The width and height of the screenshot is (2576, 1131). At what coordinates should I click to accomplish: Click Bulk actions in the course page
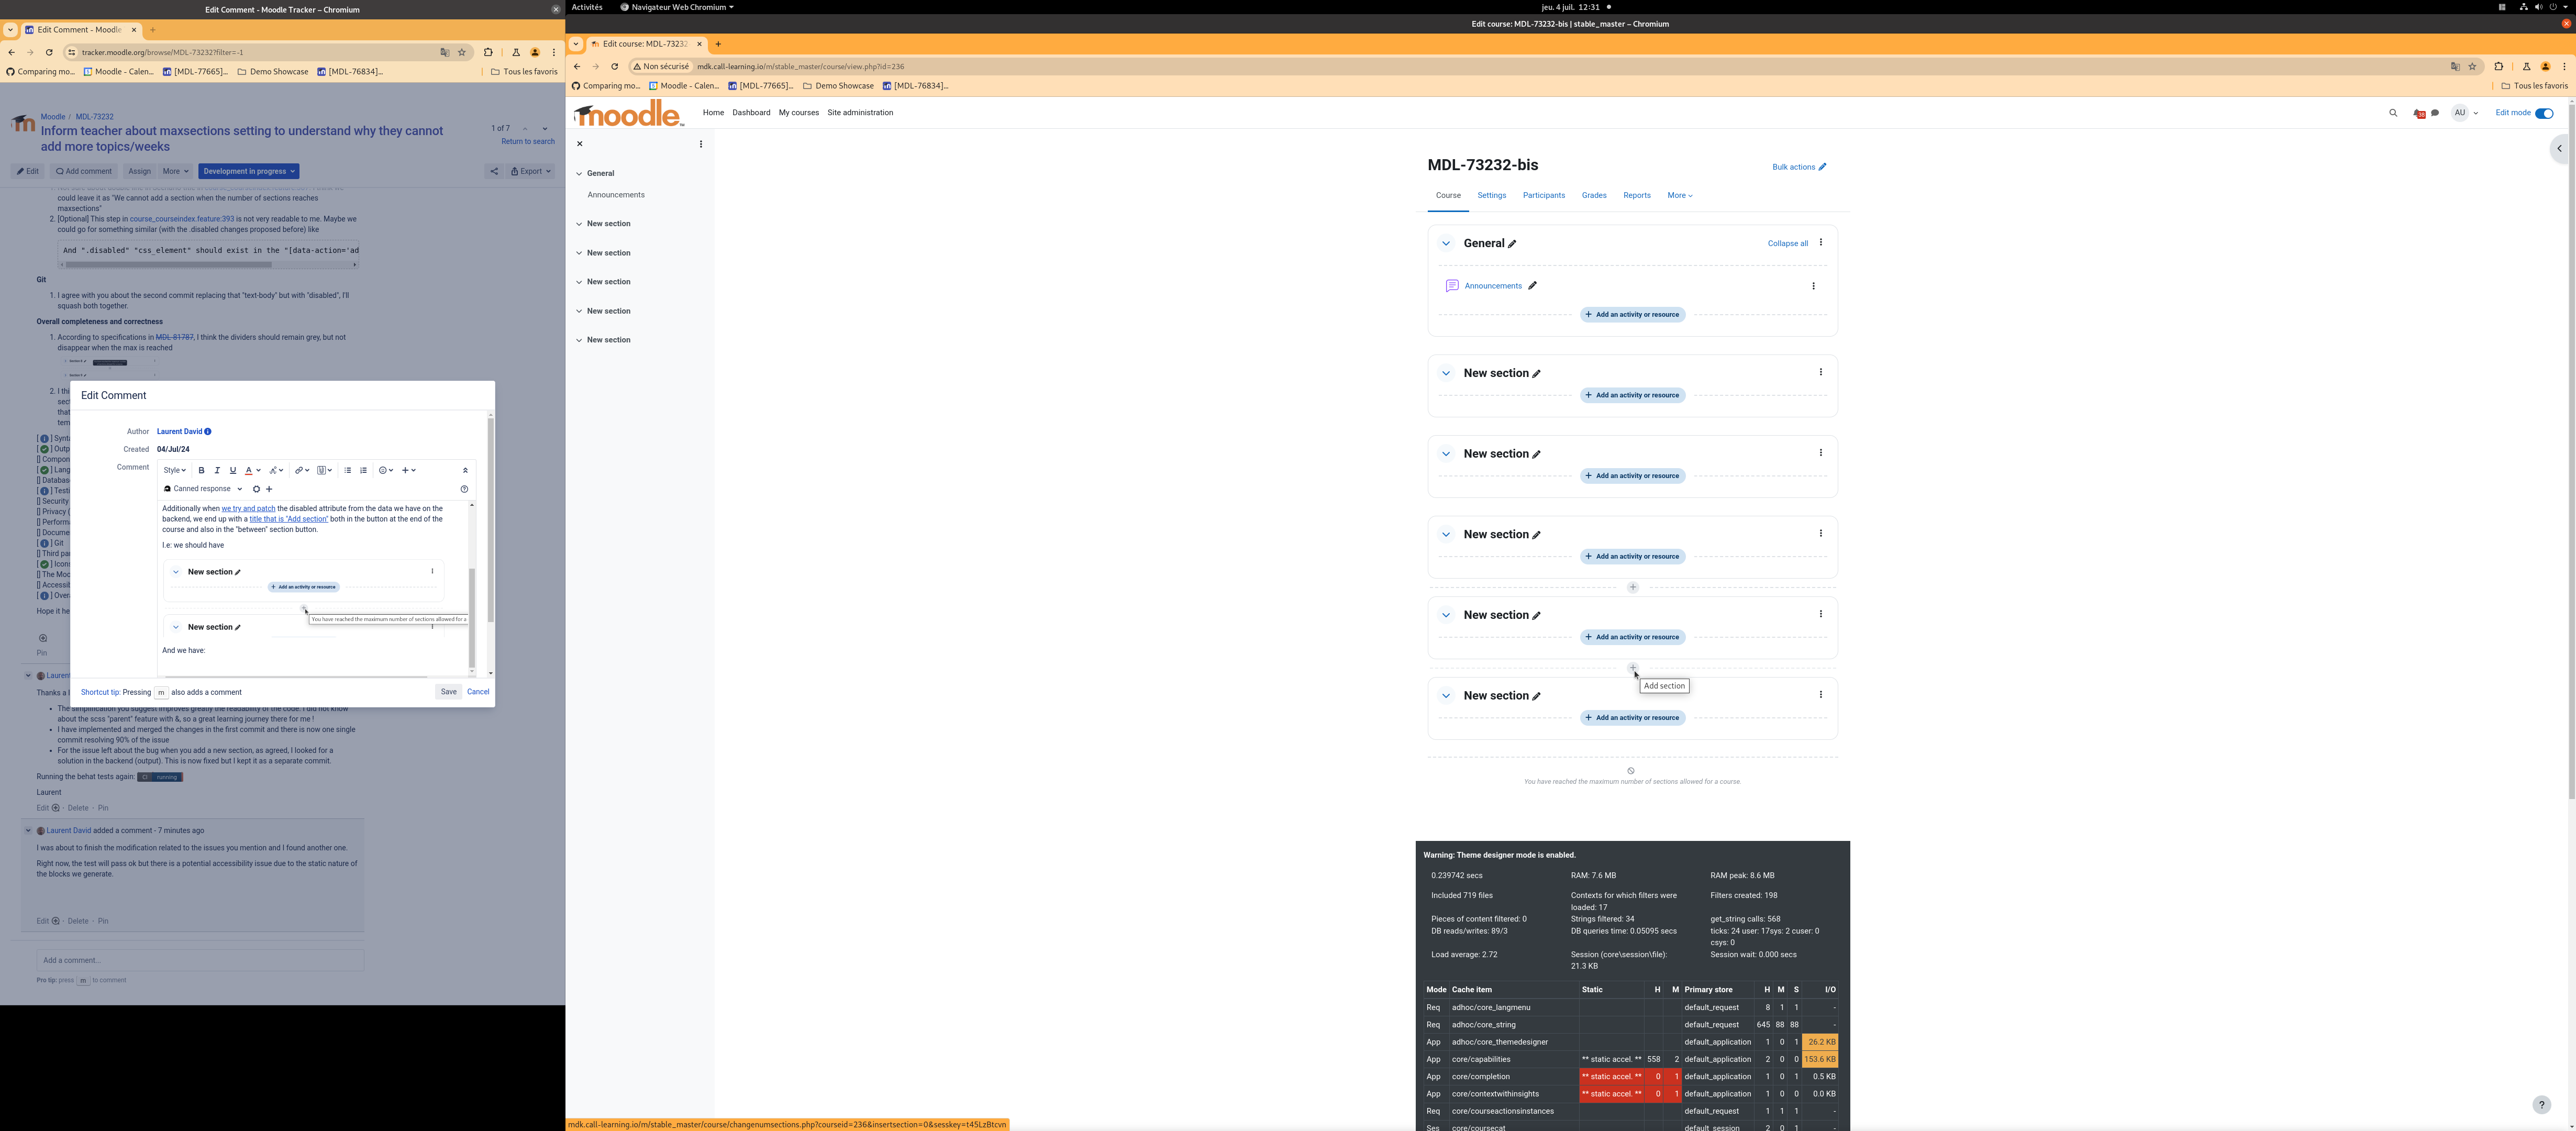coord(1799,167)
